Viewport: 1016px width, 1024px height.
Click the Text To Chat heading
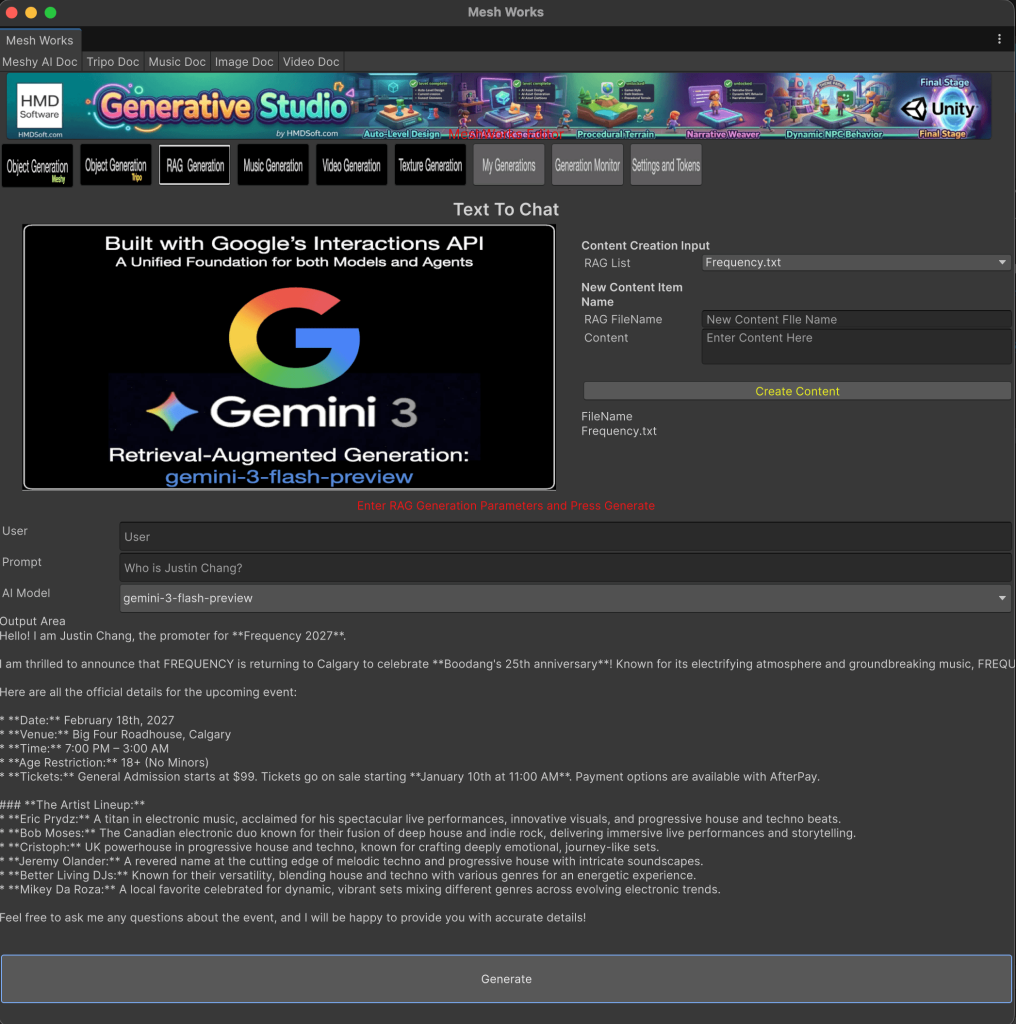point(506,210)
